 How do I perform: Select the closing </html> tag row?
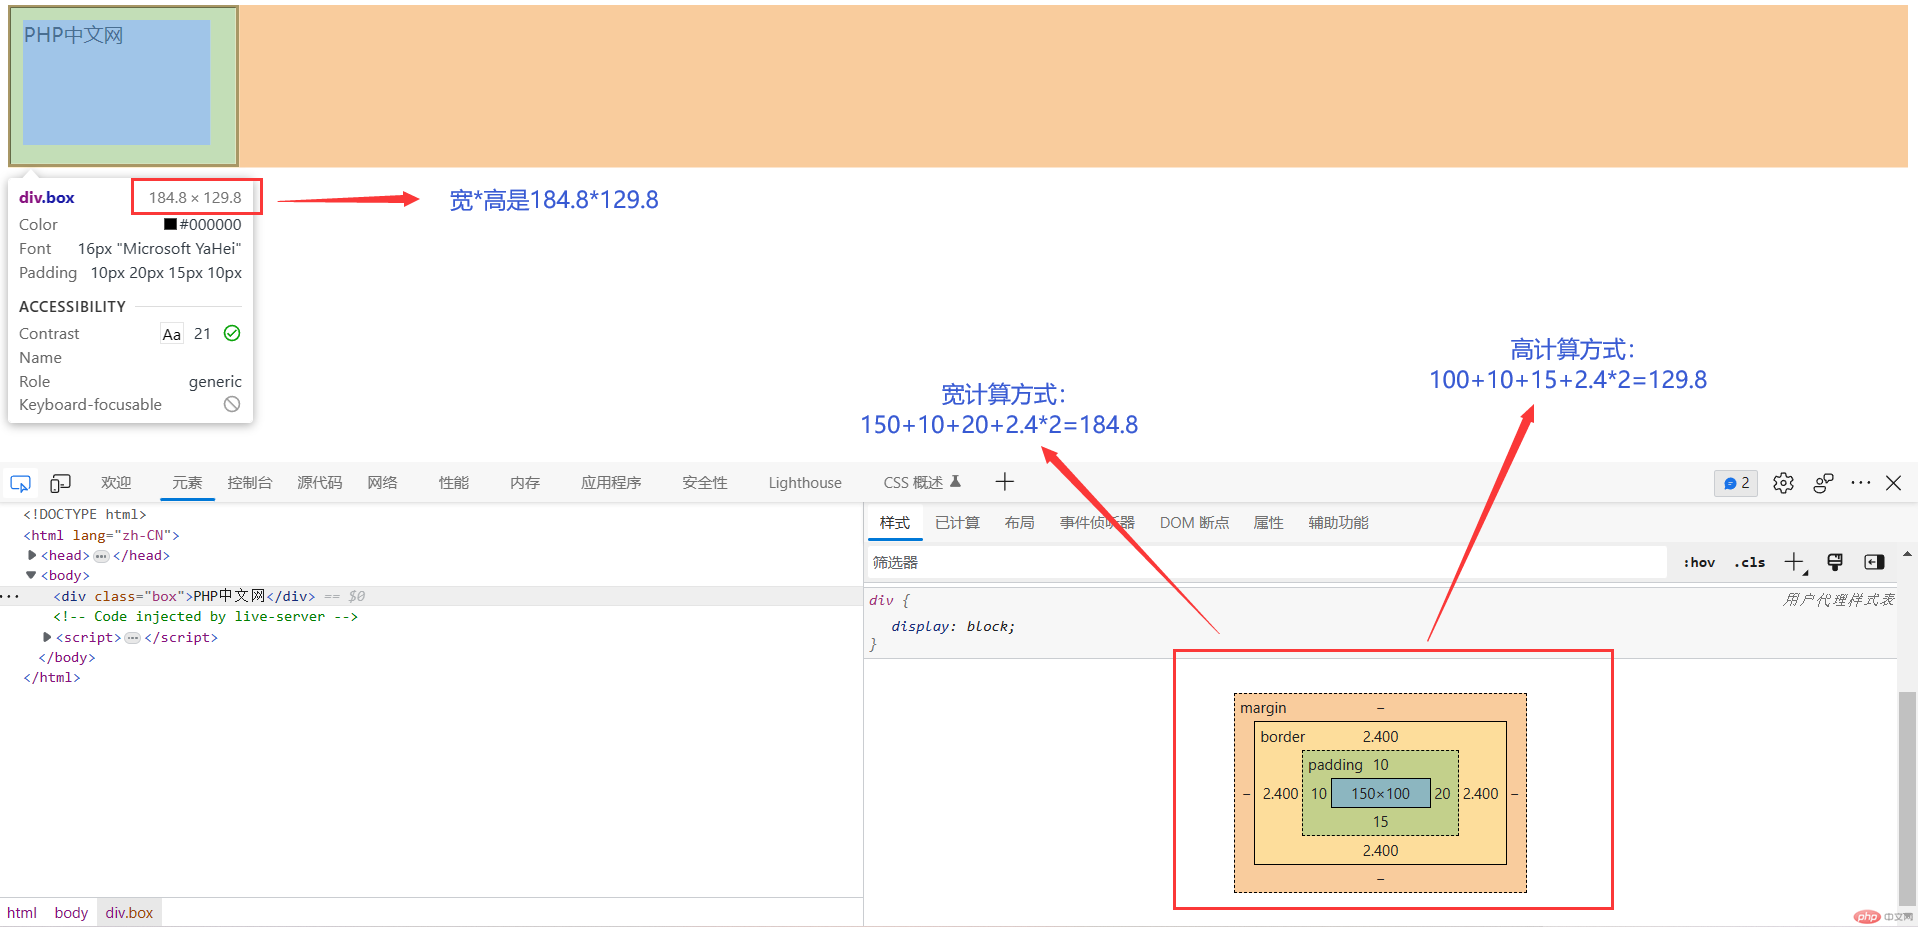51,678
